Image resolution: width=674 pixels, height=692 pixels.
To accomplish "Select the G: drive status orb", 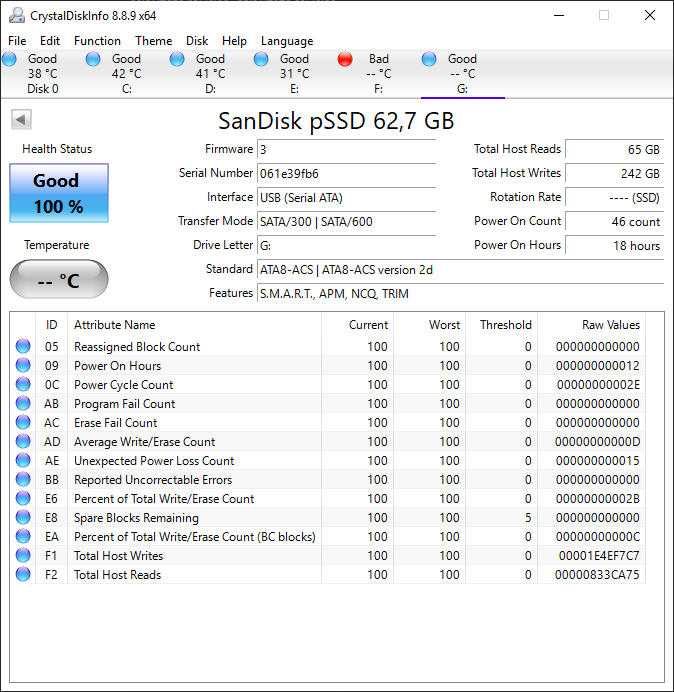I will [x=429, y=59].
